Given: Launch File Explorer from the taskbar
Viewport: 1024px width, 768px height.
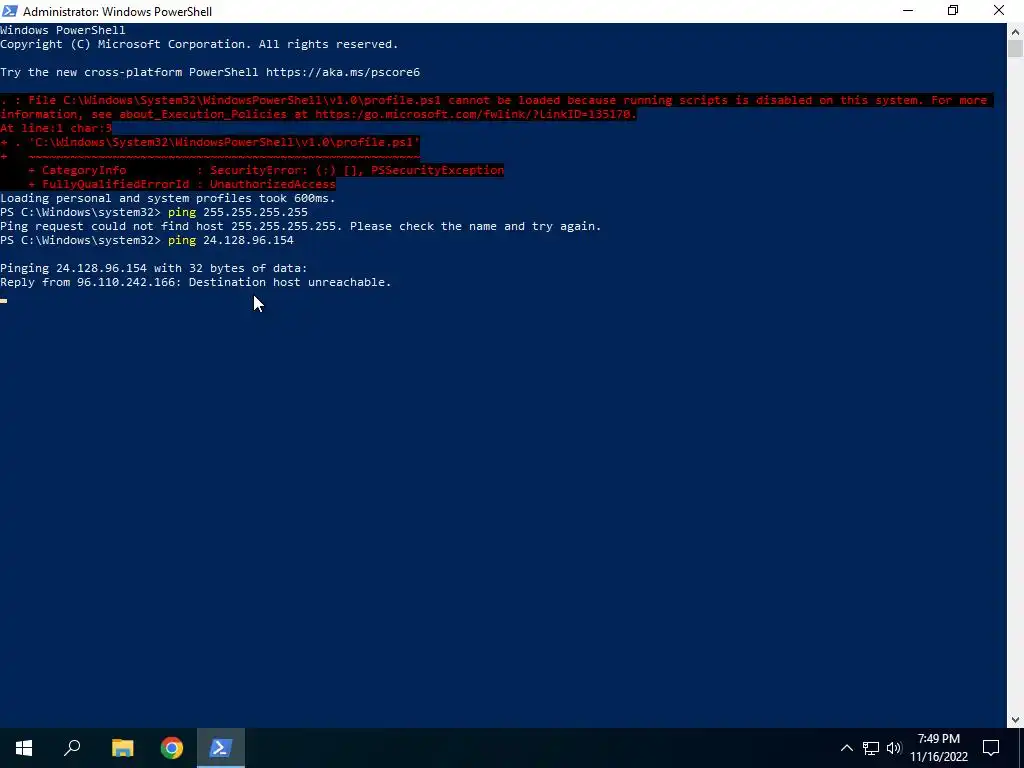Looking at the screenshot, I should [122, 748].
